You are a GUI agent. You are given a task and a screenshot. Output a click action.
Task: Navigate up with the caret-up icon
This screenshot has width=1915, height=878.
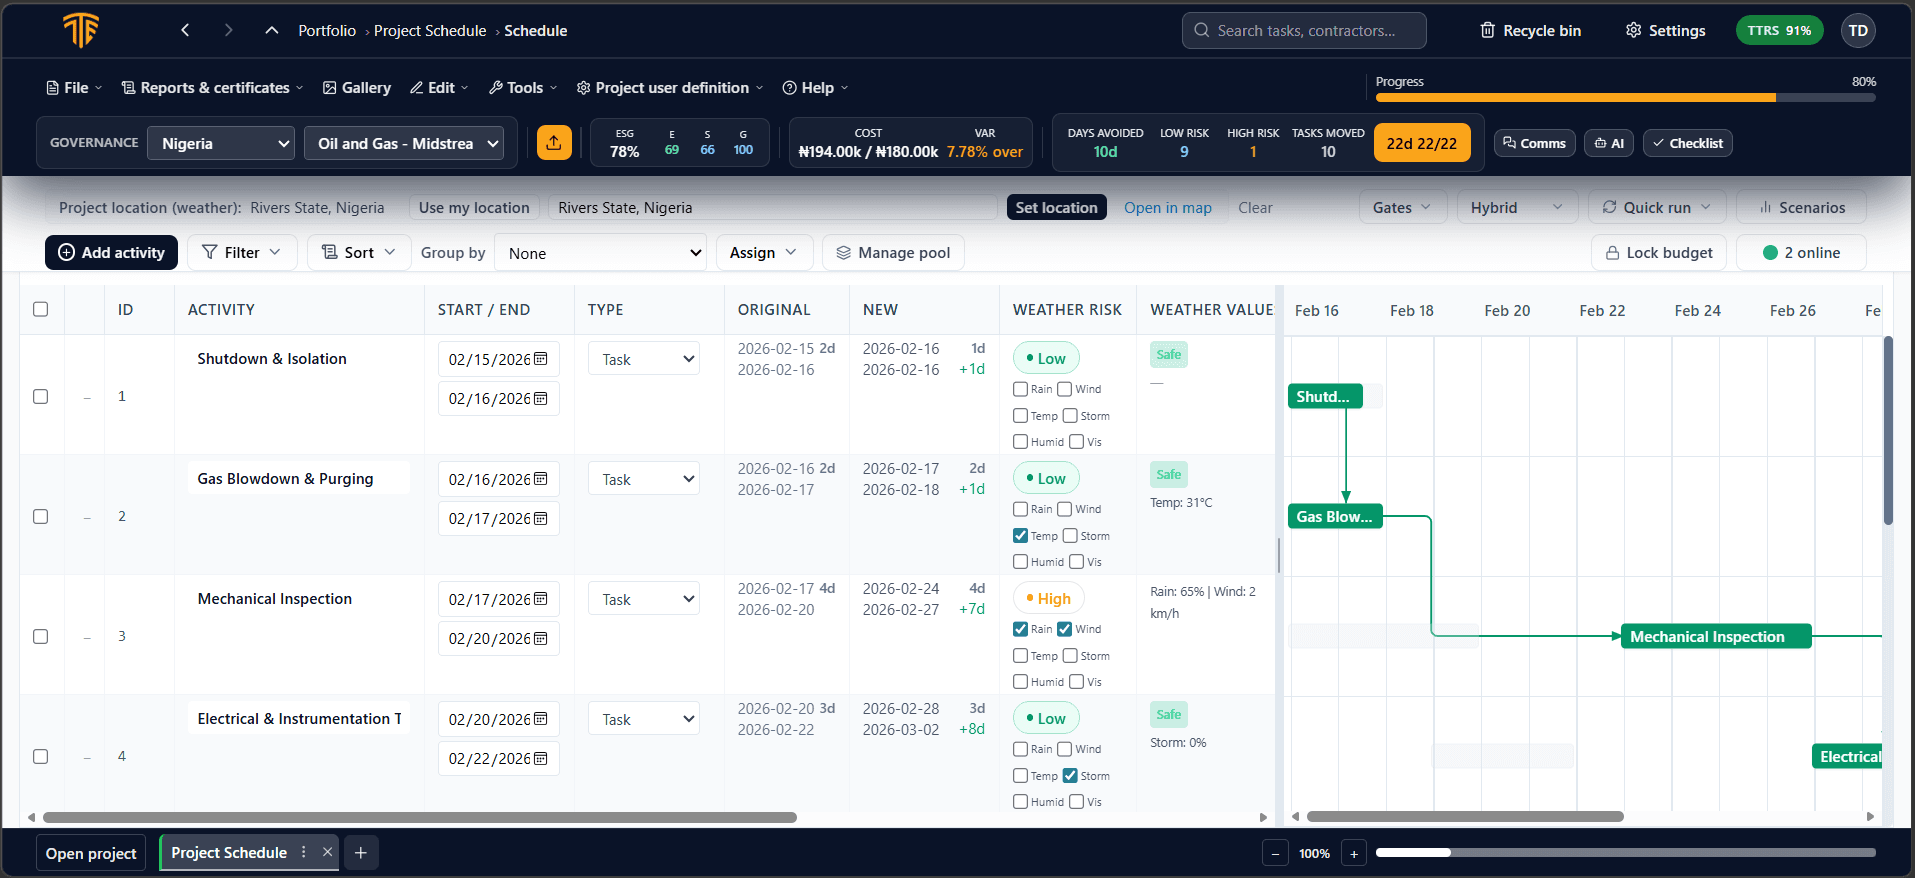271,31
